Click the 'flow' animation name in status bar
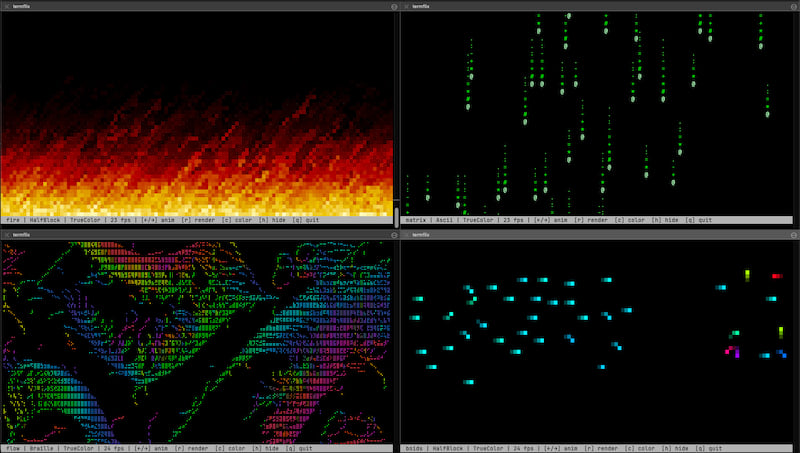 tap(13, 449)
